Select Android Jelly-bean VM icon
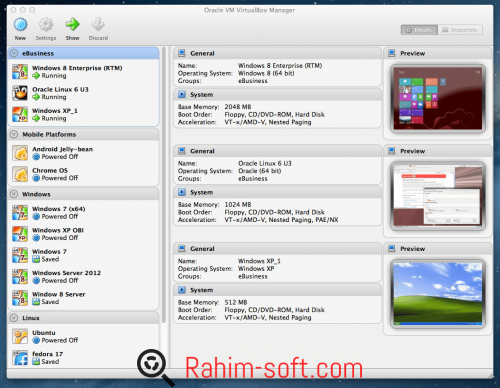Screen dimensions: 500x388 pyautogui.click(x=20, y=153)
